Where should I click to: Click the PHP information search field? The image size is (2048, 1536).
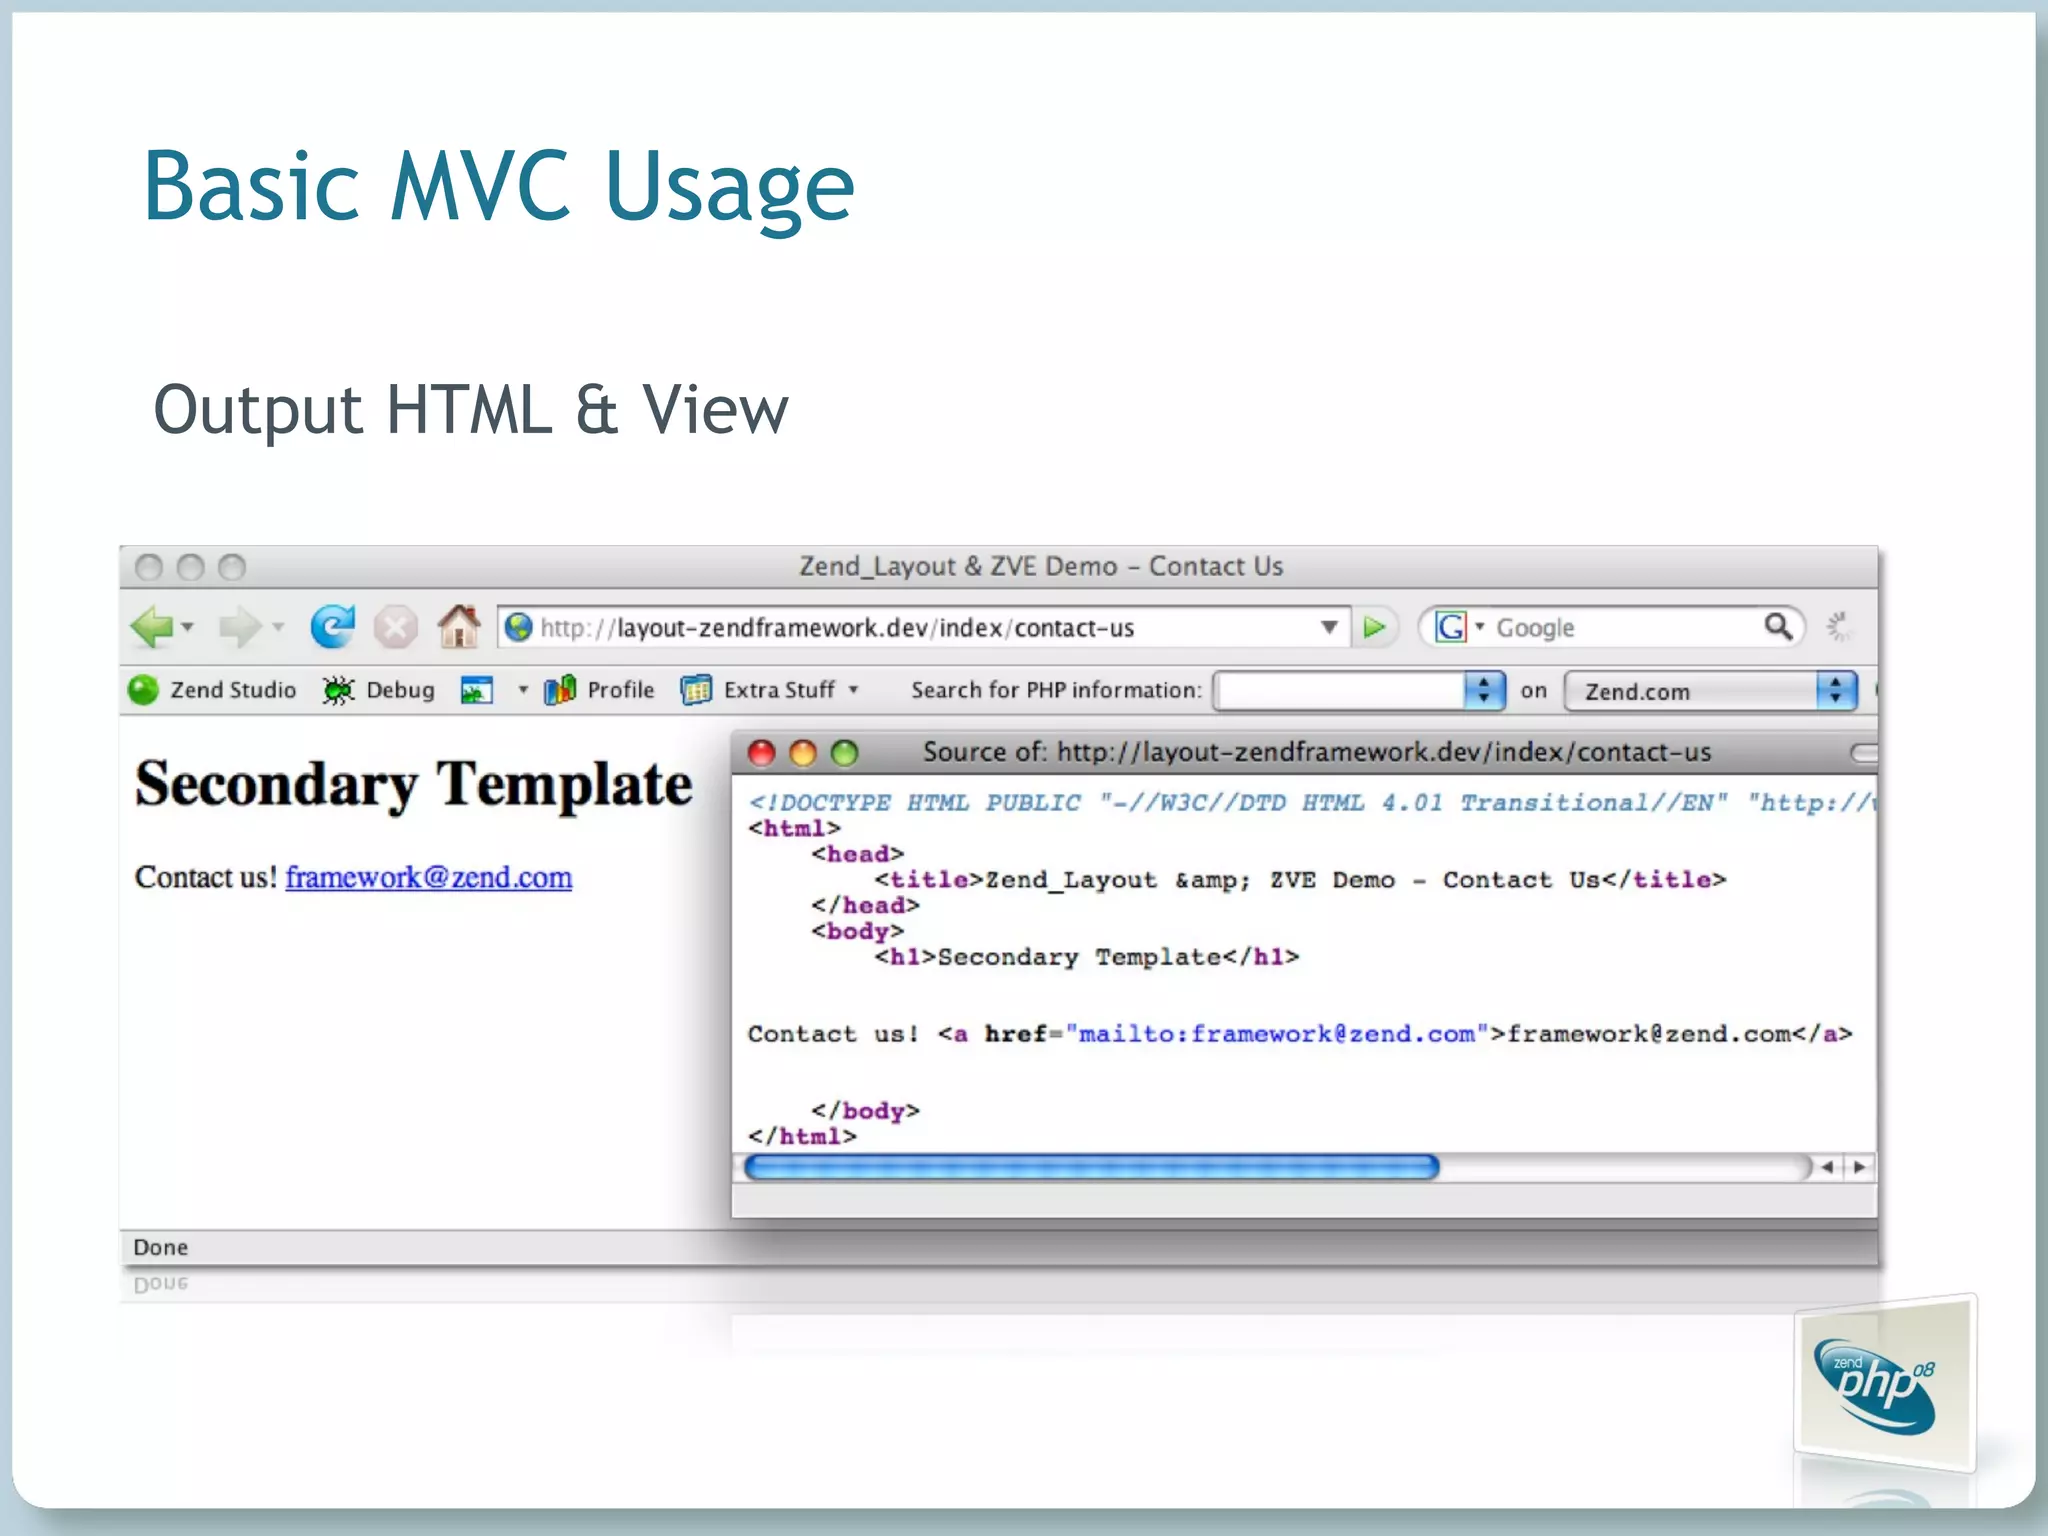tap(1339, 691)
